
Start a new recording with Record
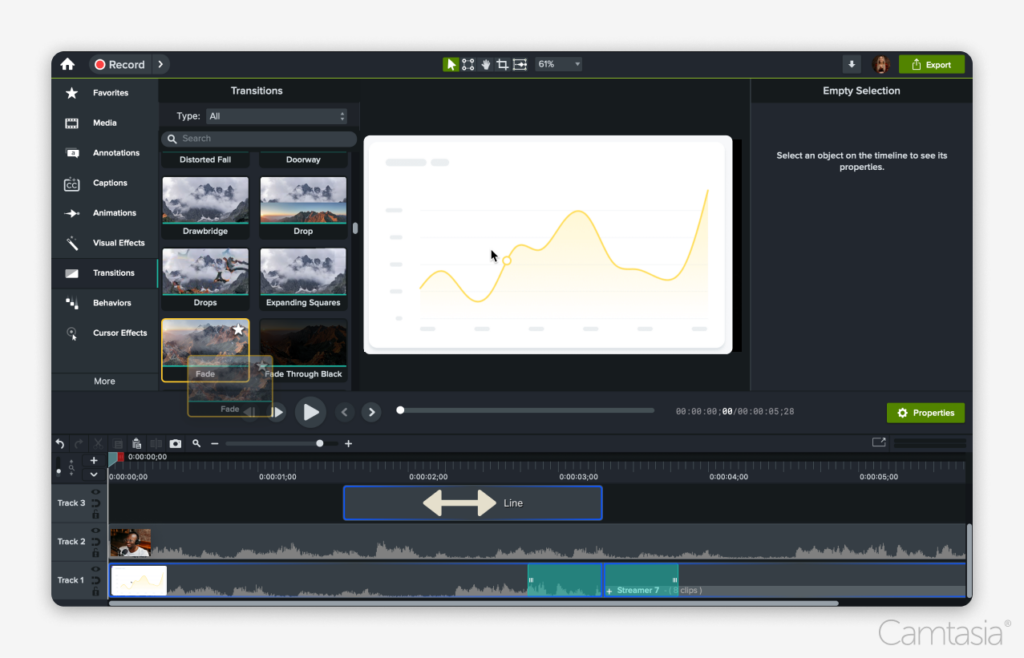click(120, 64)
